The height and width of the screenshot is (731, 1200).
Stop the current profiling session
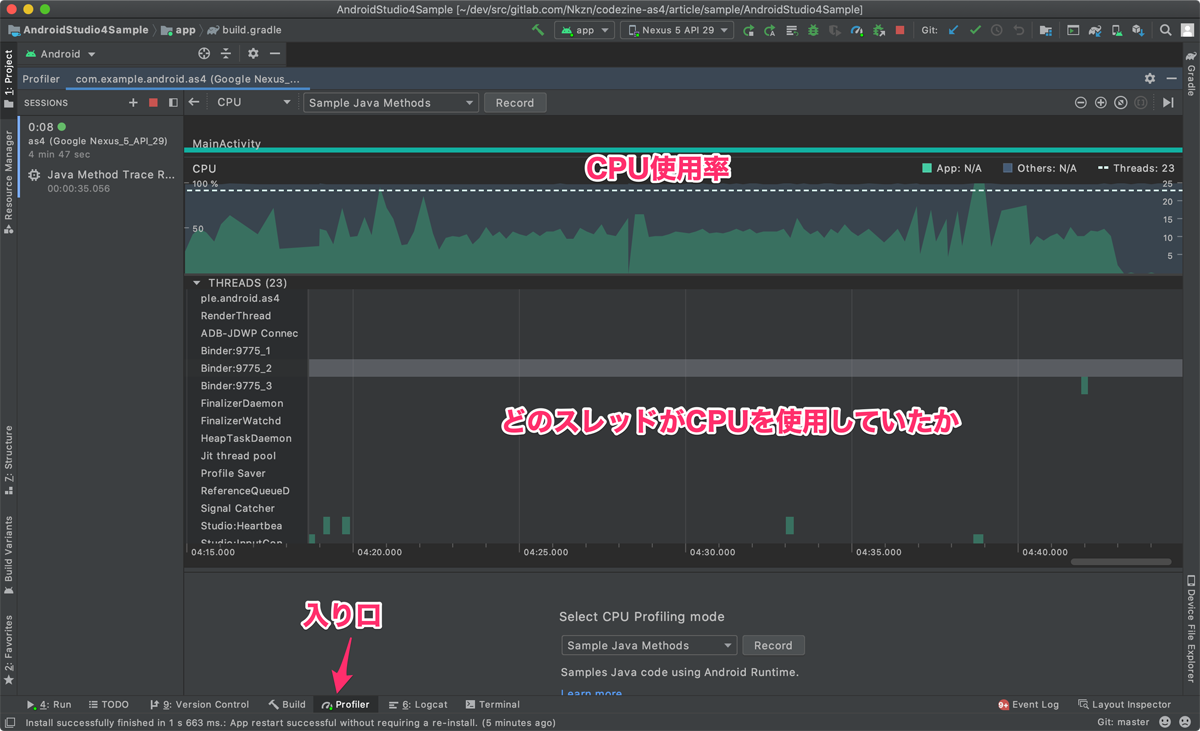153,102
